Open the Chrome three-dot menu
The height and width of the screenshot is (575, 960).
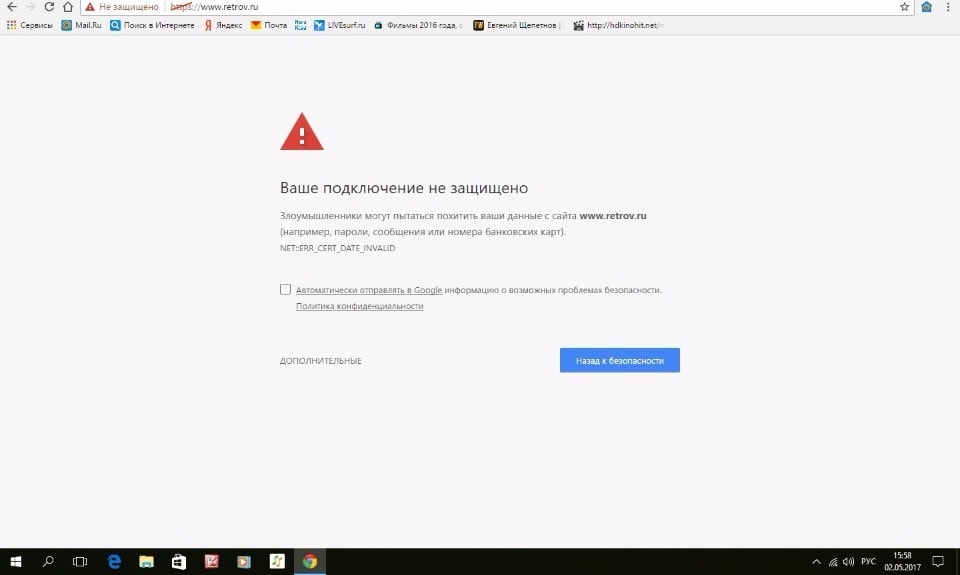[x=948, y=7]
